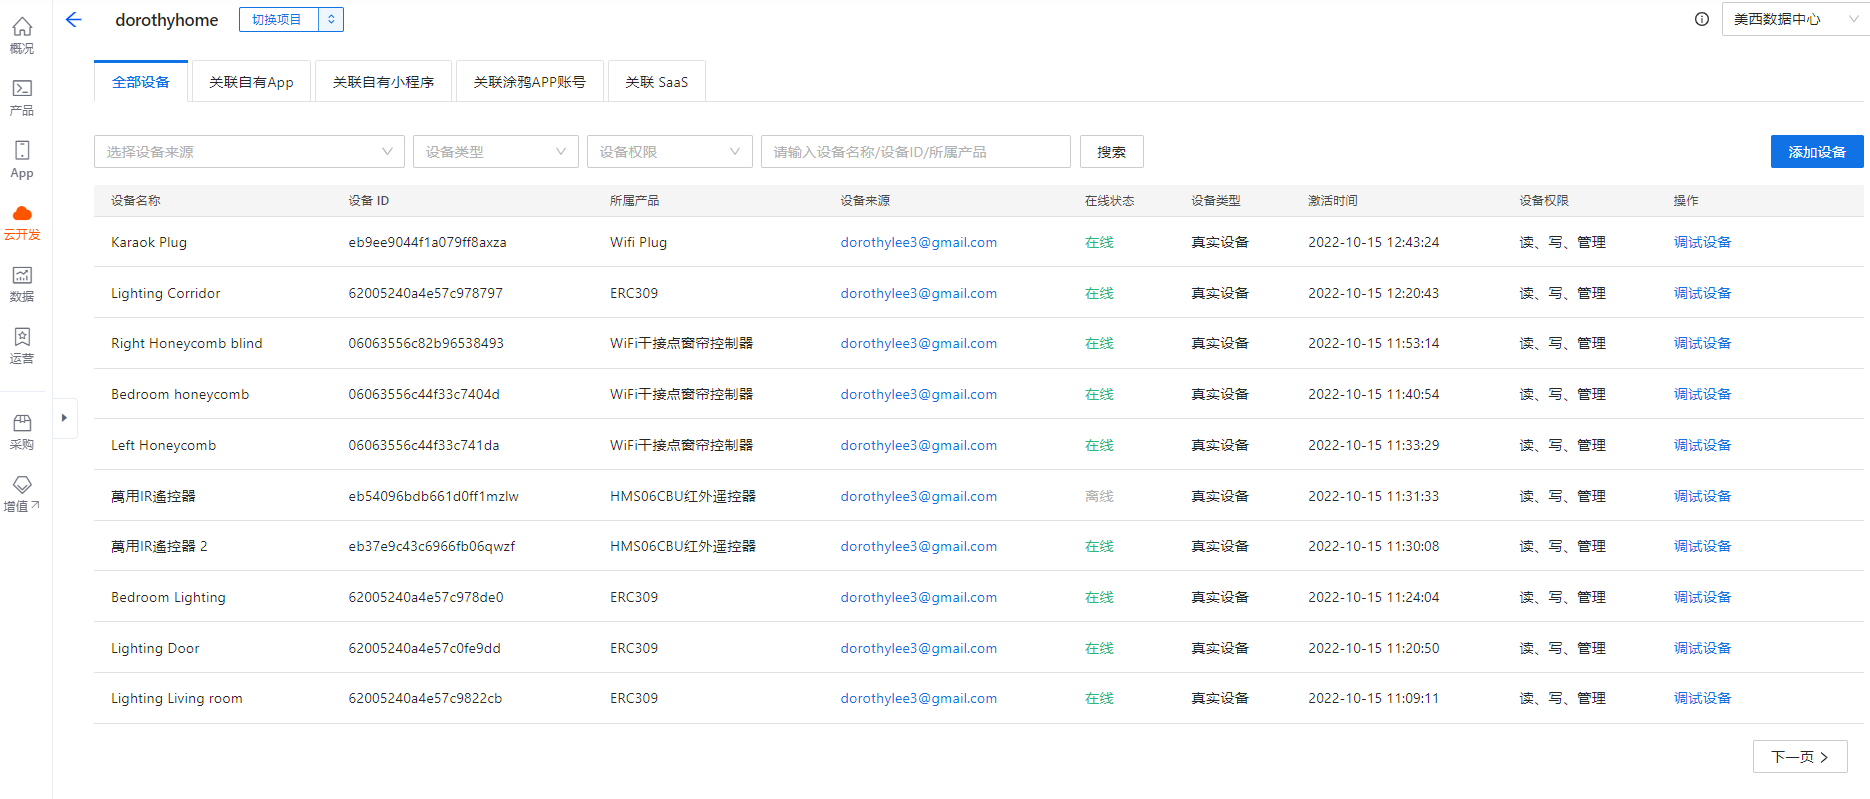
Task: Select device ID 62005240a4e57c0fe9dd
Action: 424,648
